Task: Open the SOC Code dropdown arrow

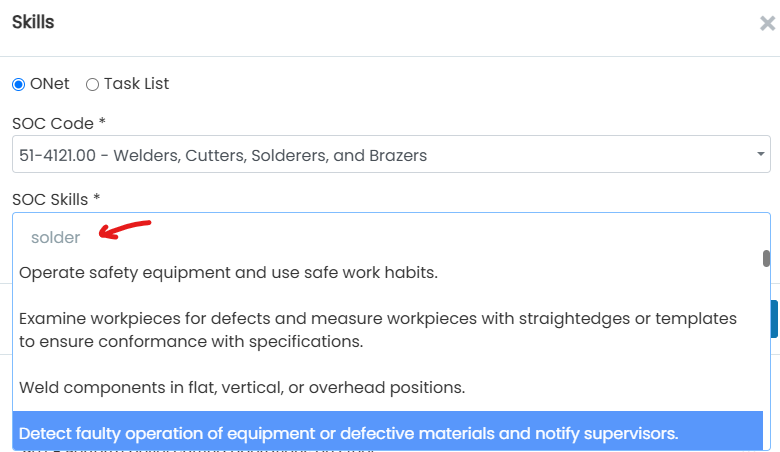Action: [760, 154]
